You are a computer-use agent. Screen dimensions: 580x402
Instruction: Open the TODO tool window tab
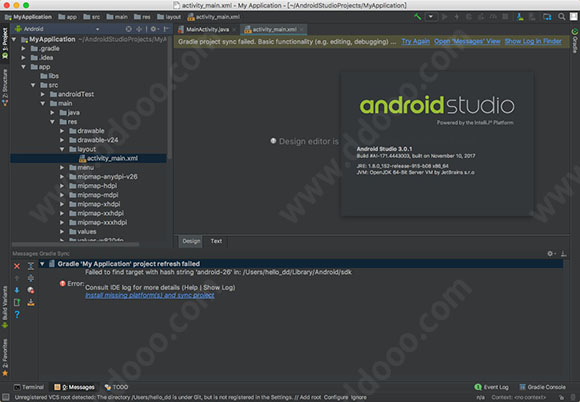pyautogui.click(x=117, y=387)
